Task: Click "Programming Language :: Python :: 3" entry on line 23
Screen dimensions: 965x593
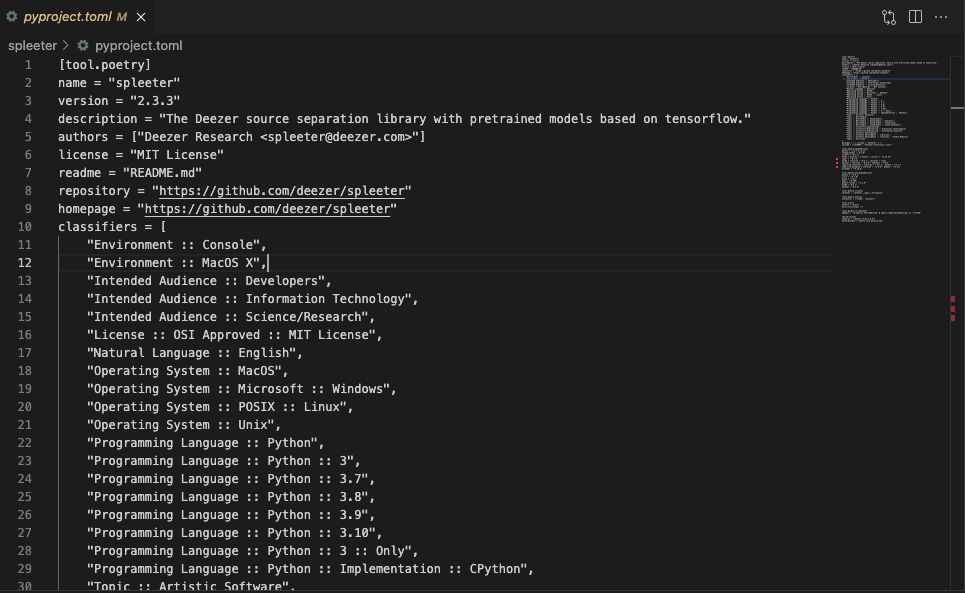Action: pyautogui.click(x=223, y=461)
